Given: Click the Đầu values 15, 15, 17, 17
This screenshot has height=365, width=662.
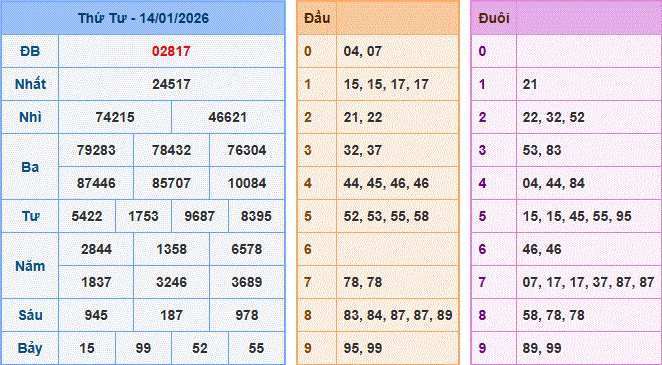Looking at the screenshot, I should click(x=386, y=84).
